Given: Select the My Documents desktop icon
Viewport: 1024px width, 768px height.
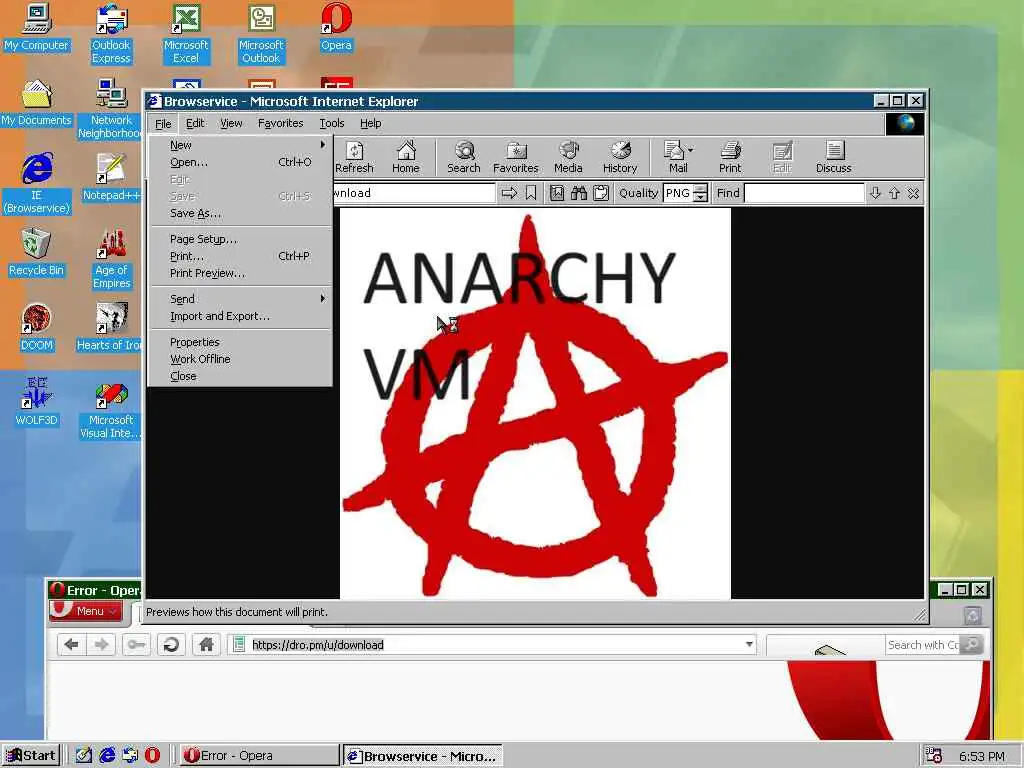Looking at the screenshot, I should (x=36, y=103).
